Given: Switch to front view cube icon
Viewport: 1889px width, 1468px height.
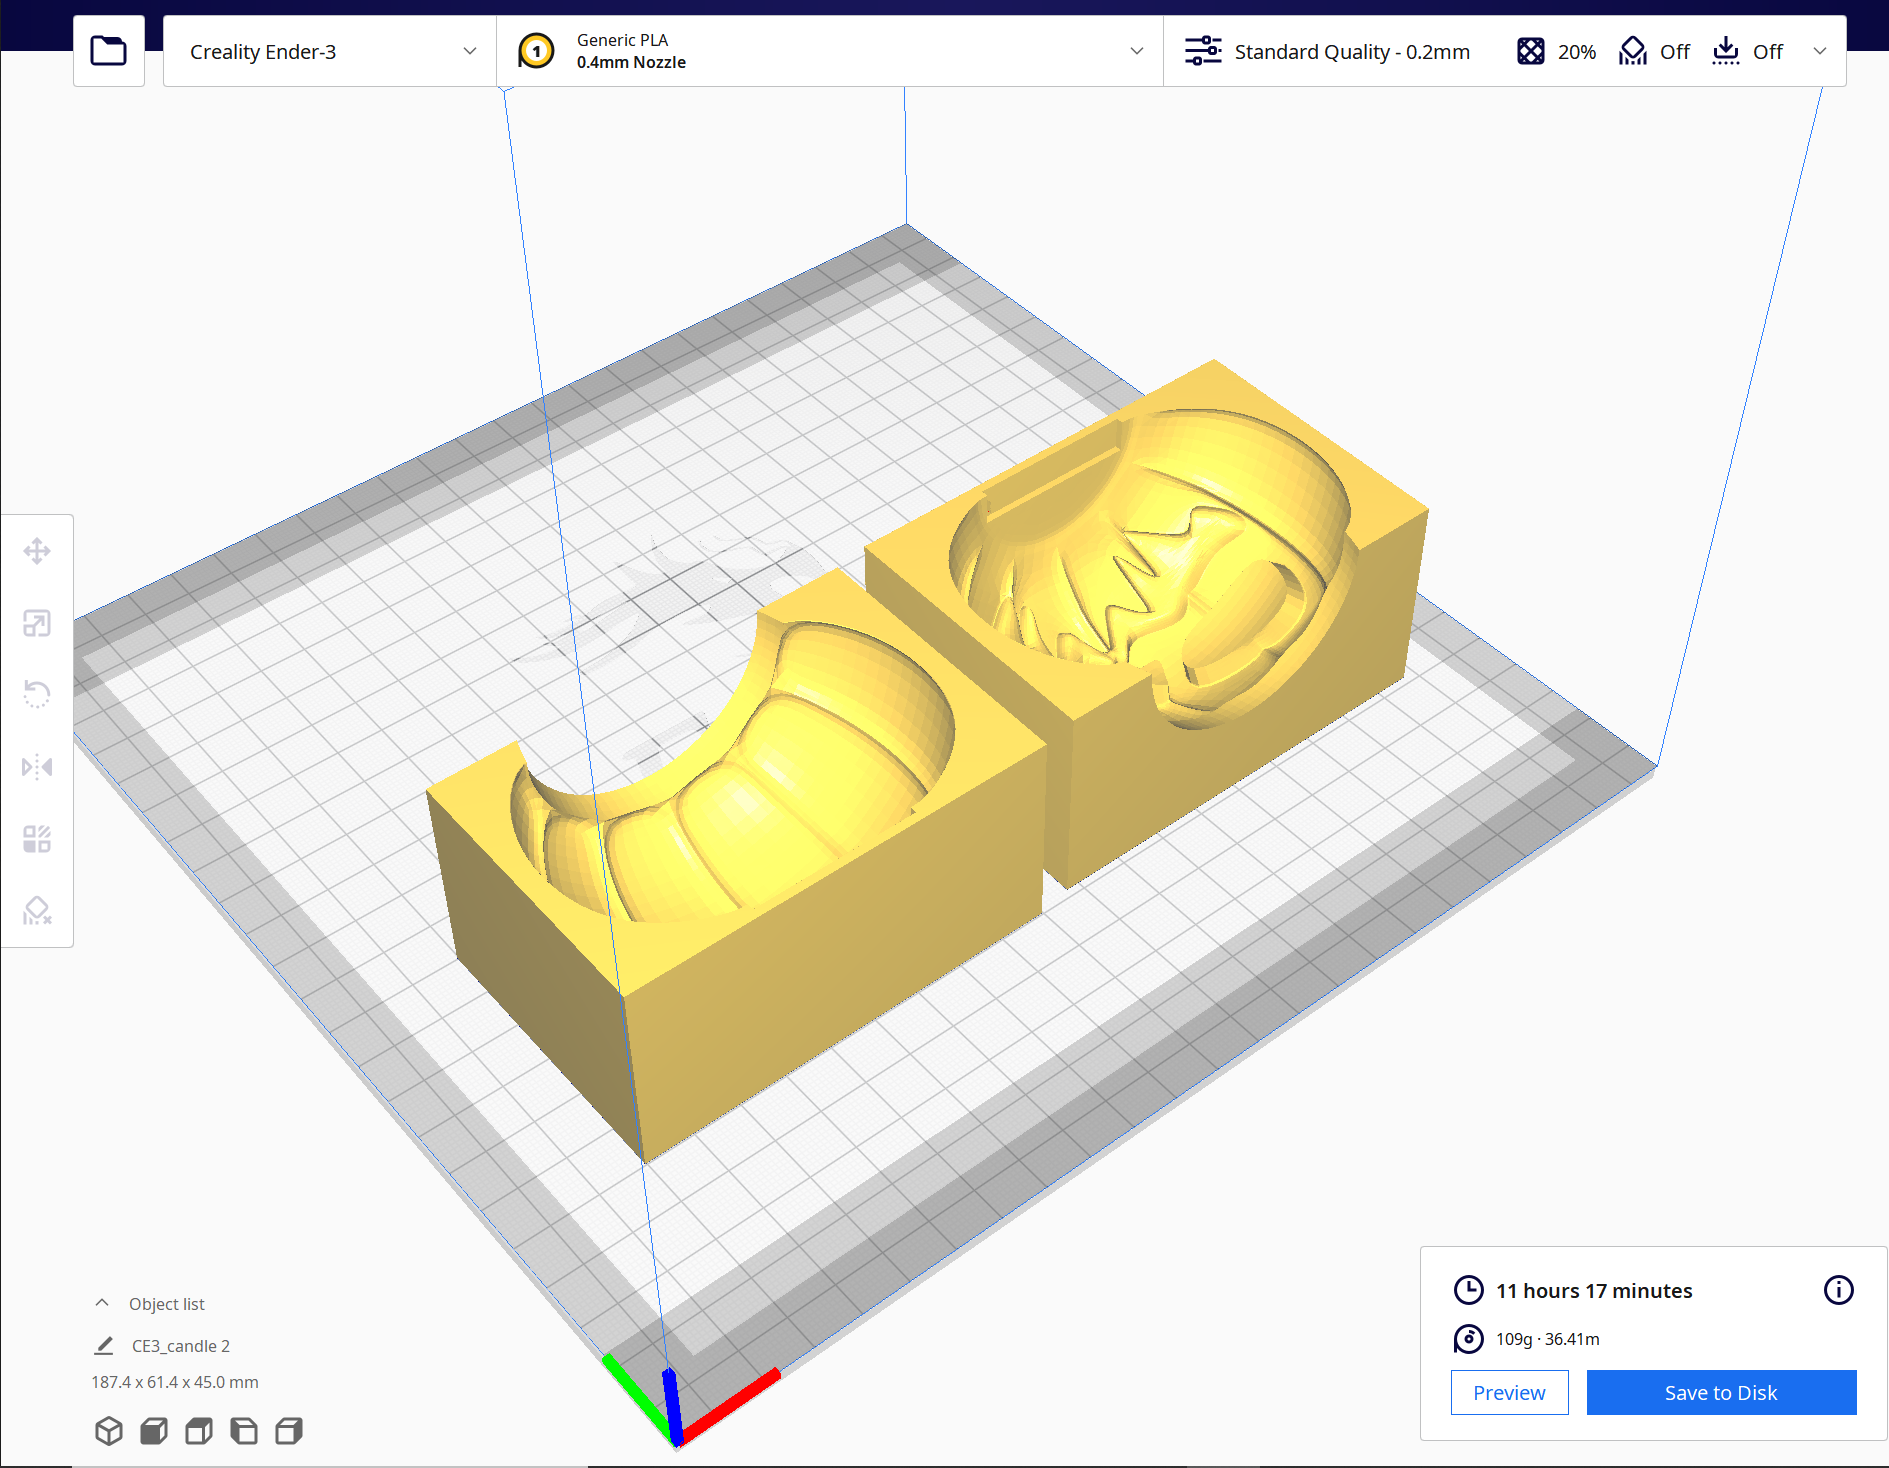Looking at the screenshot, I should 154,1431.
